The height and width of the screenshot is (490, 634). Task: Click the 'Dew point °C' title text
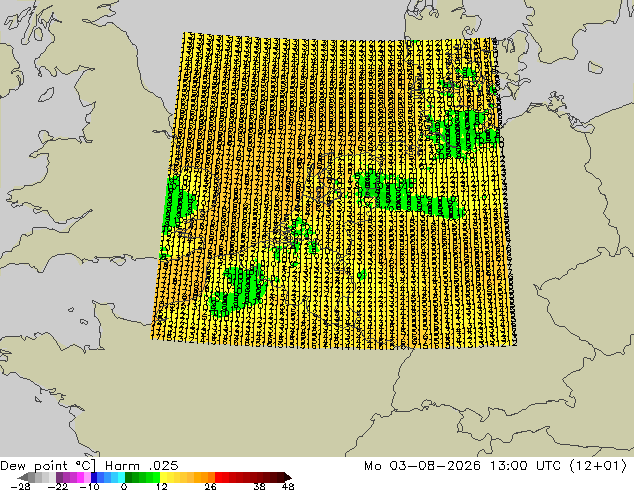[48, 466]
